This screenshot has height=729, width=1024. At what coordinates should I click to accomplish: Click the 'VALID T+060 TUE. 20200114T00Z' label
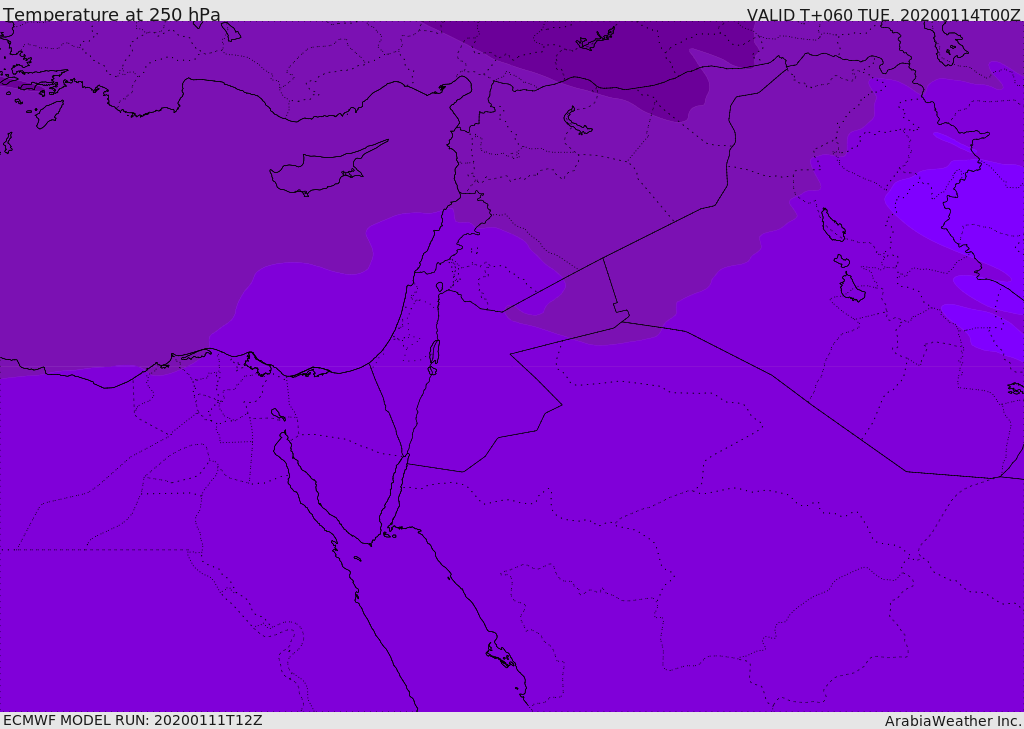click(x=884, y=14)
